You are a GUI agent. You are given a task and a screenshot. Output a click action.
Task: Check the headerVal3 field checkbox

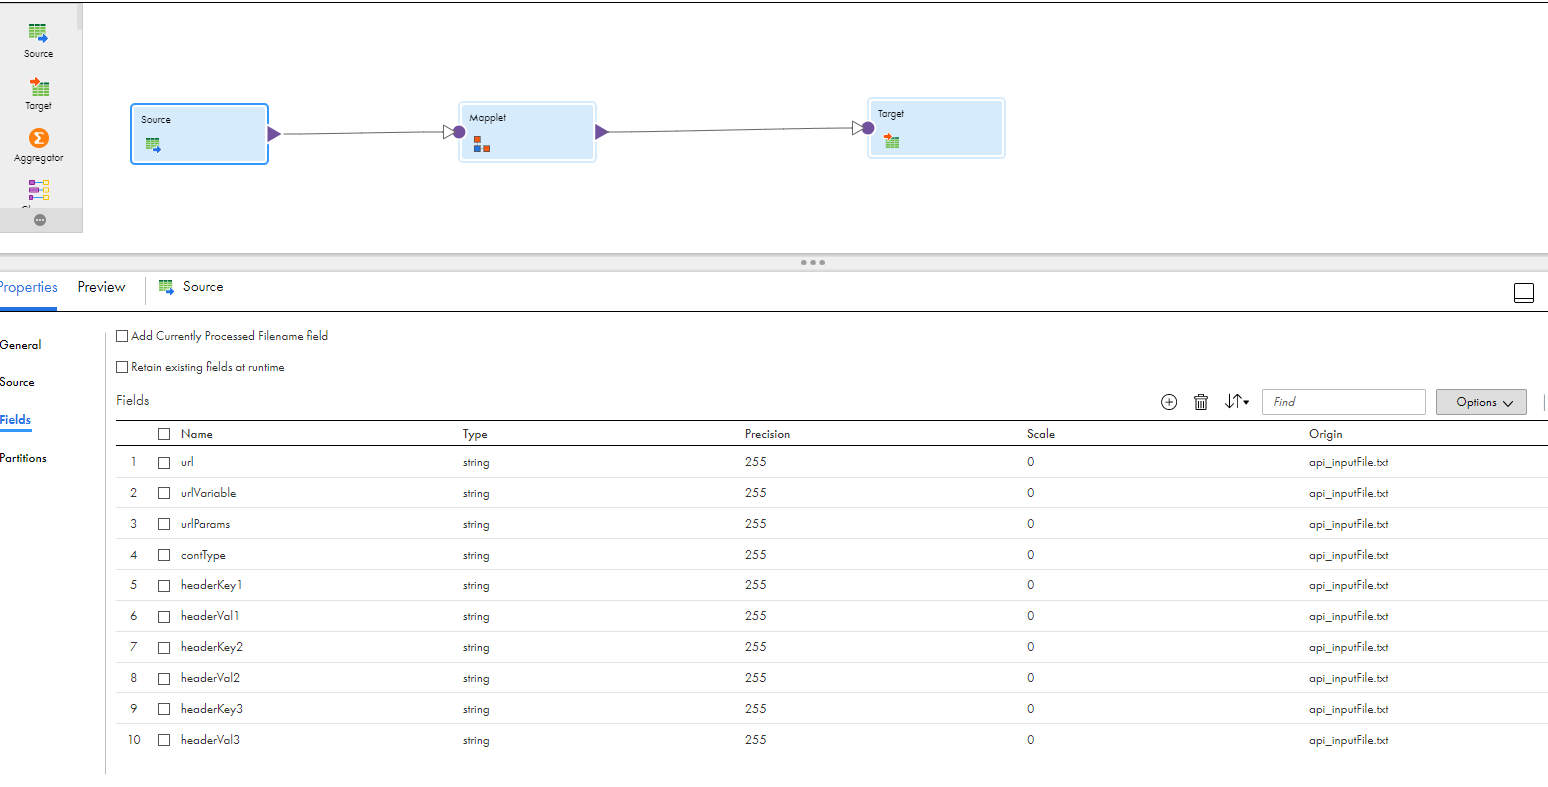coord(164,740)
